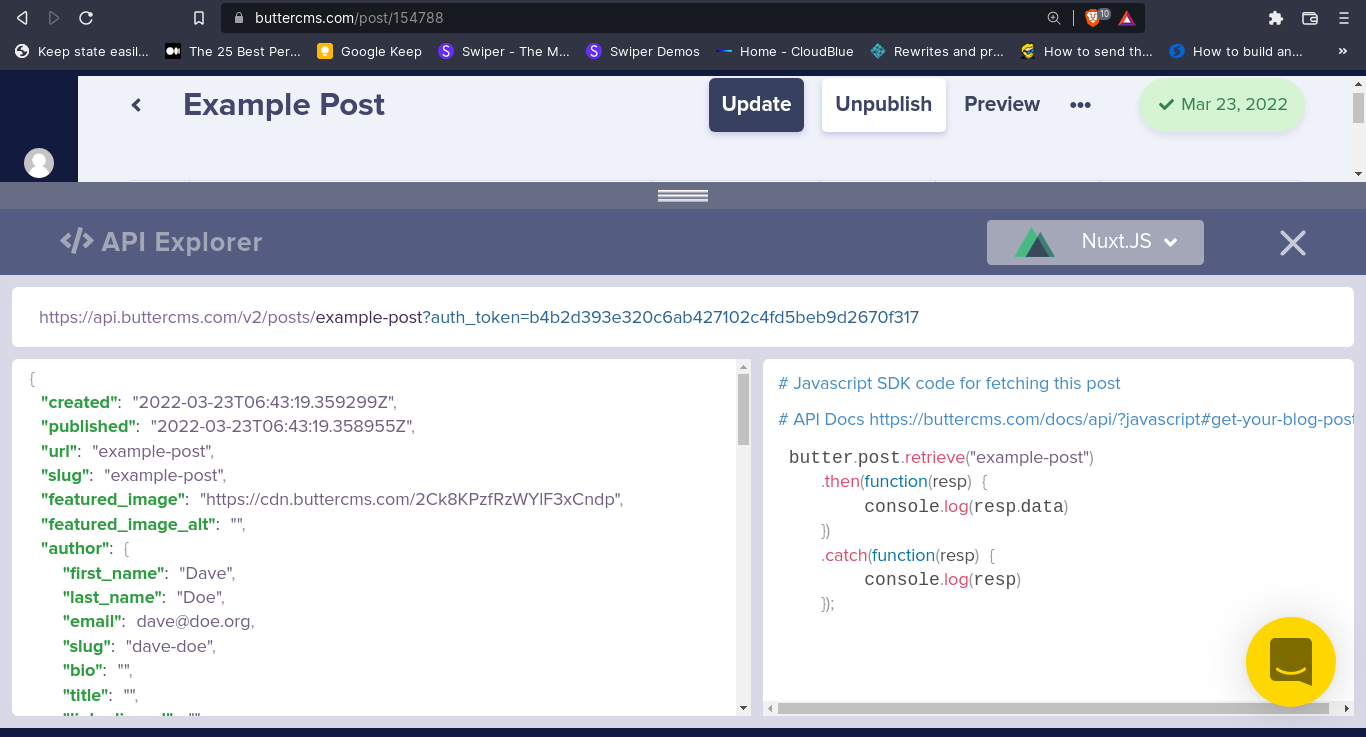
Task: Open Brave Shields lion icon
Action: [1093, 18]
